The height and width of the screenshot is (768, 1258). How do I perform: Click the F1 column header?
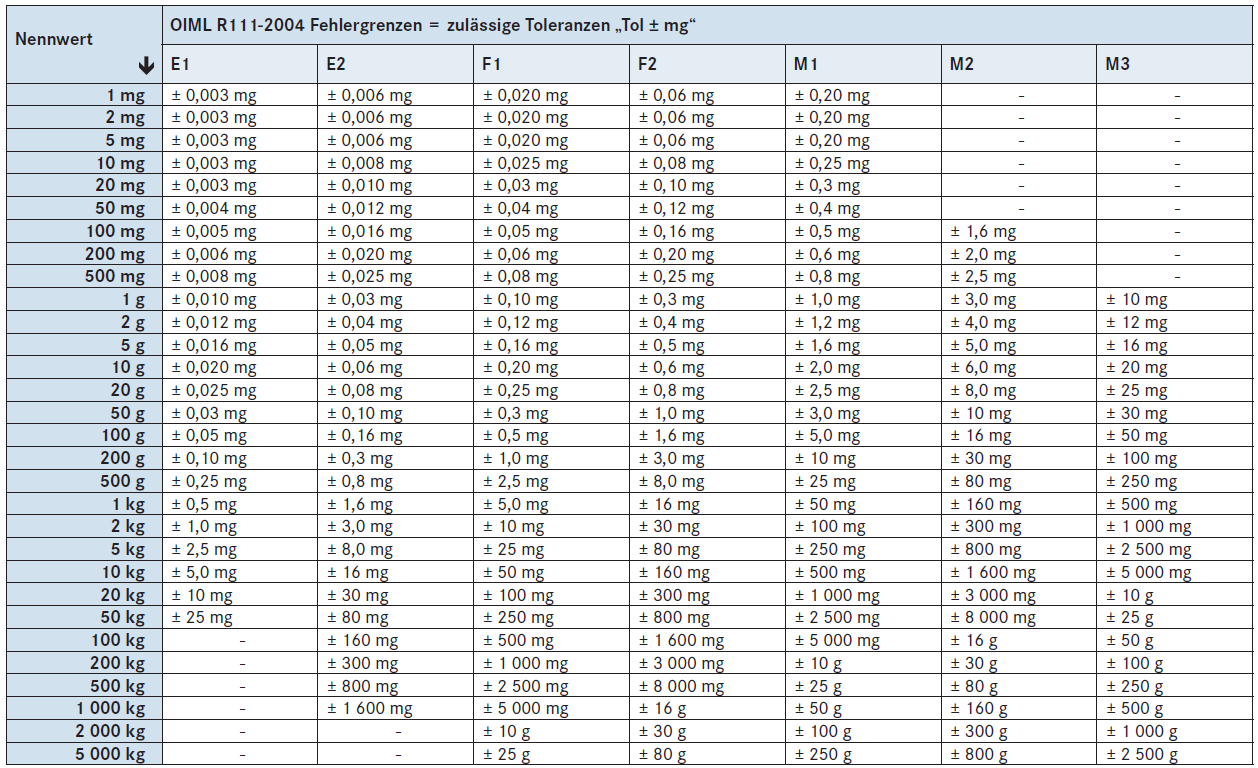coord(492,65)
